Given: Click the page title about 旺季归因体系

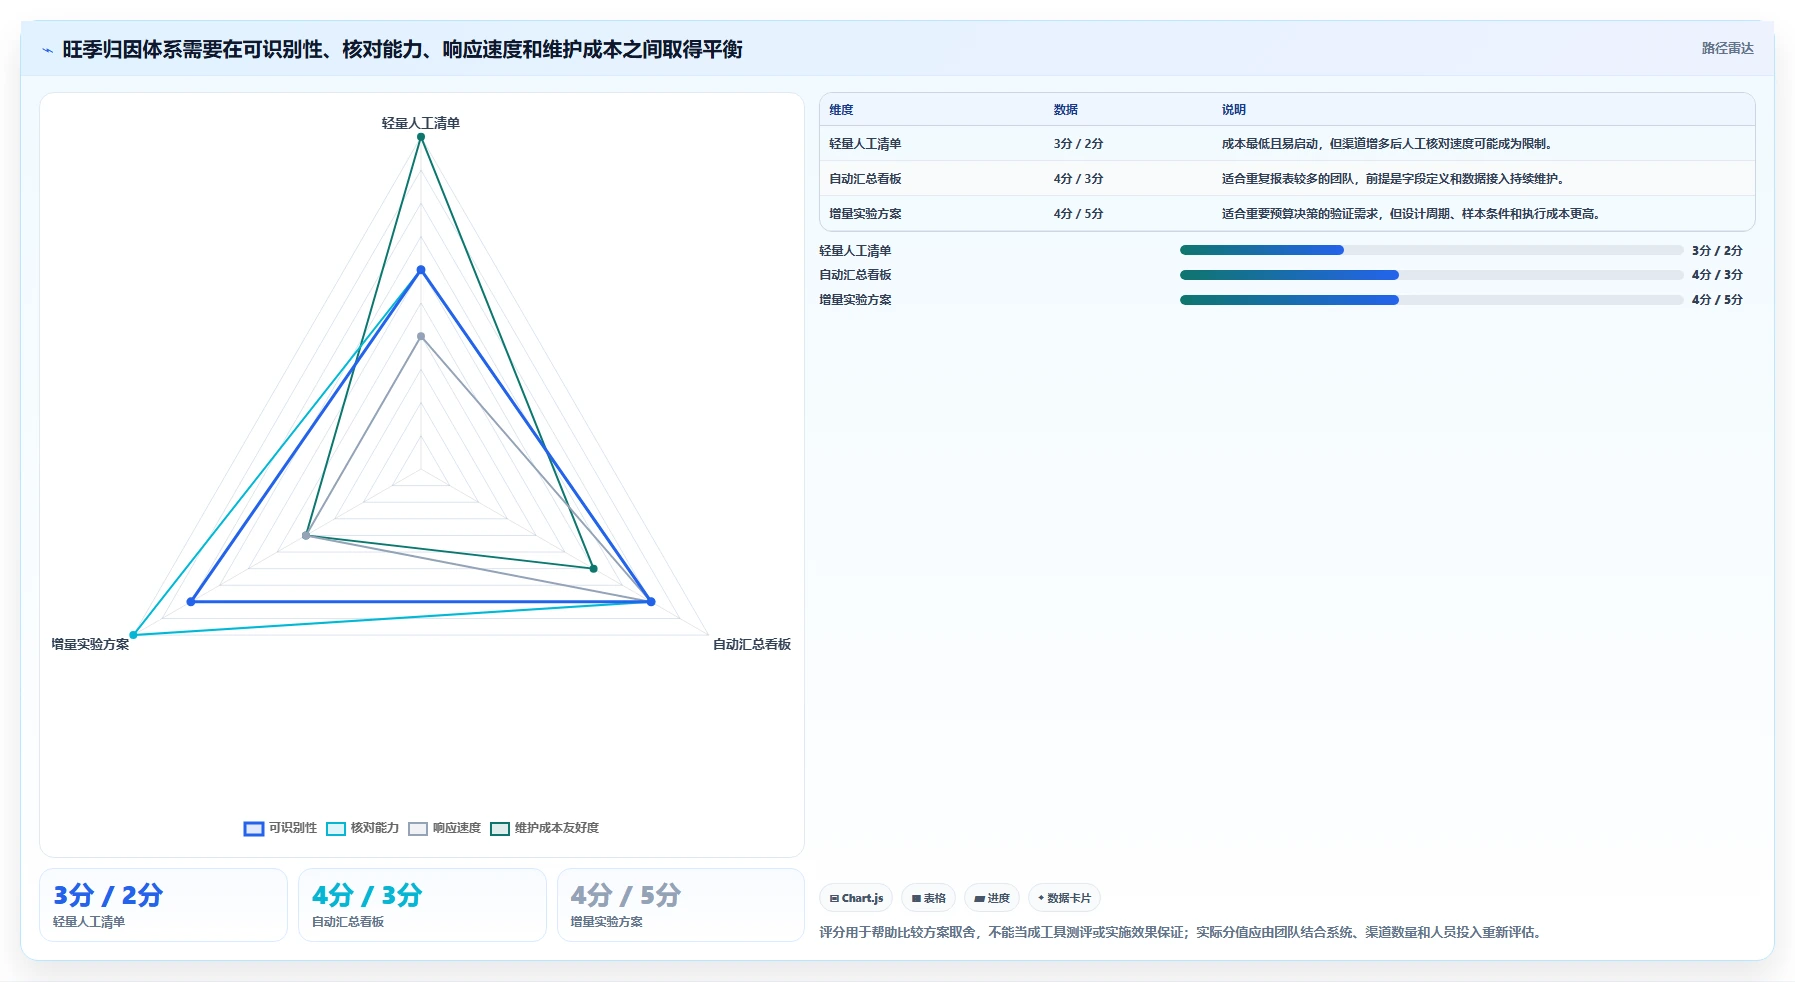Looking at the screenshot, I should [402, 50].
